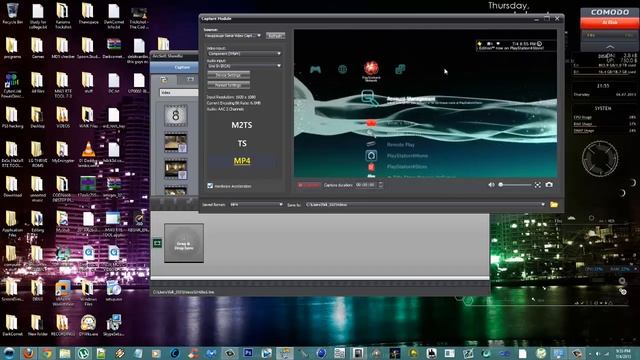Open the VIDEOS folder on desktop
The height and width of the screenshot is (360, 640).
pyautogui.click(x=63, y=118)
